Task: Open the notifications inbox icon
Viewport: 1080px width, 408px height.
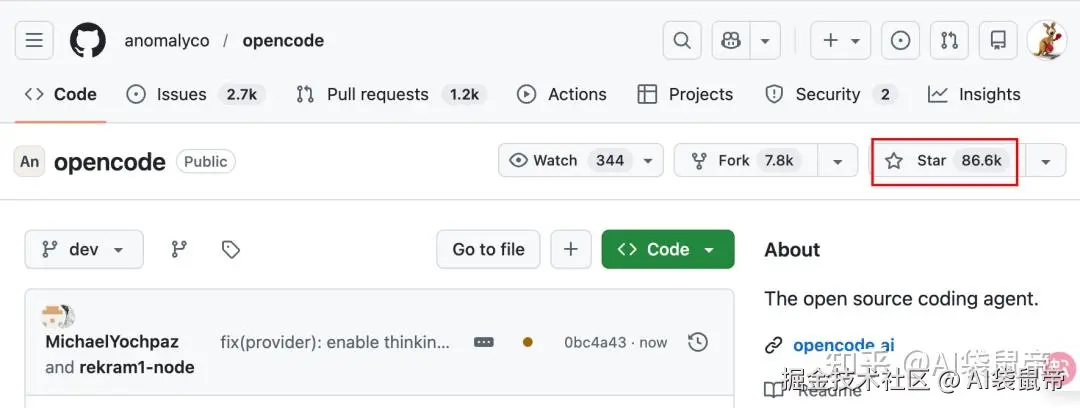Action: click(998, 41)
